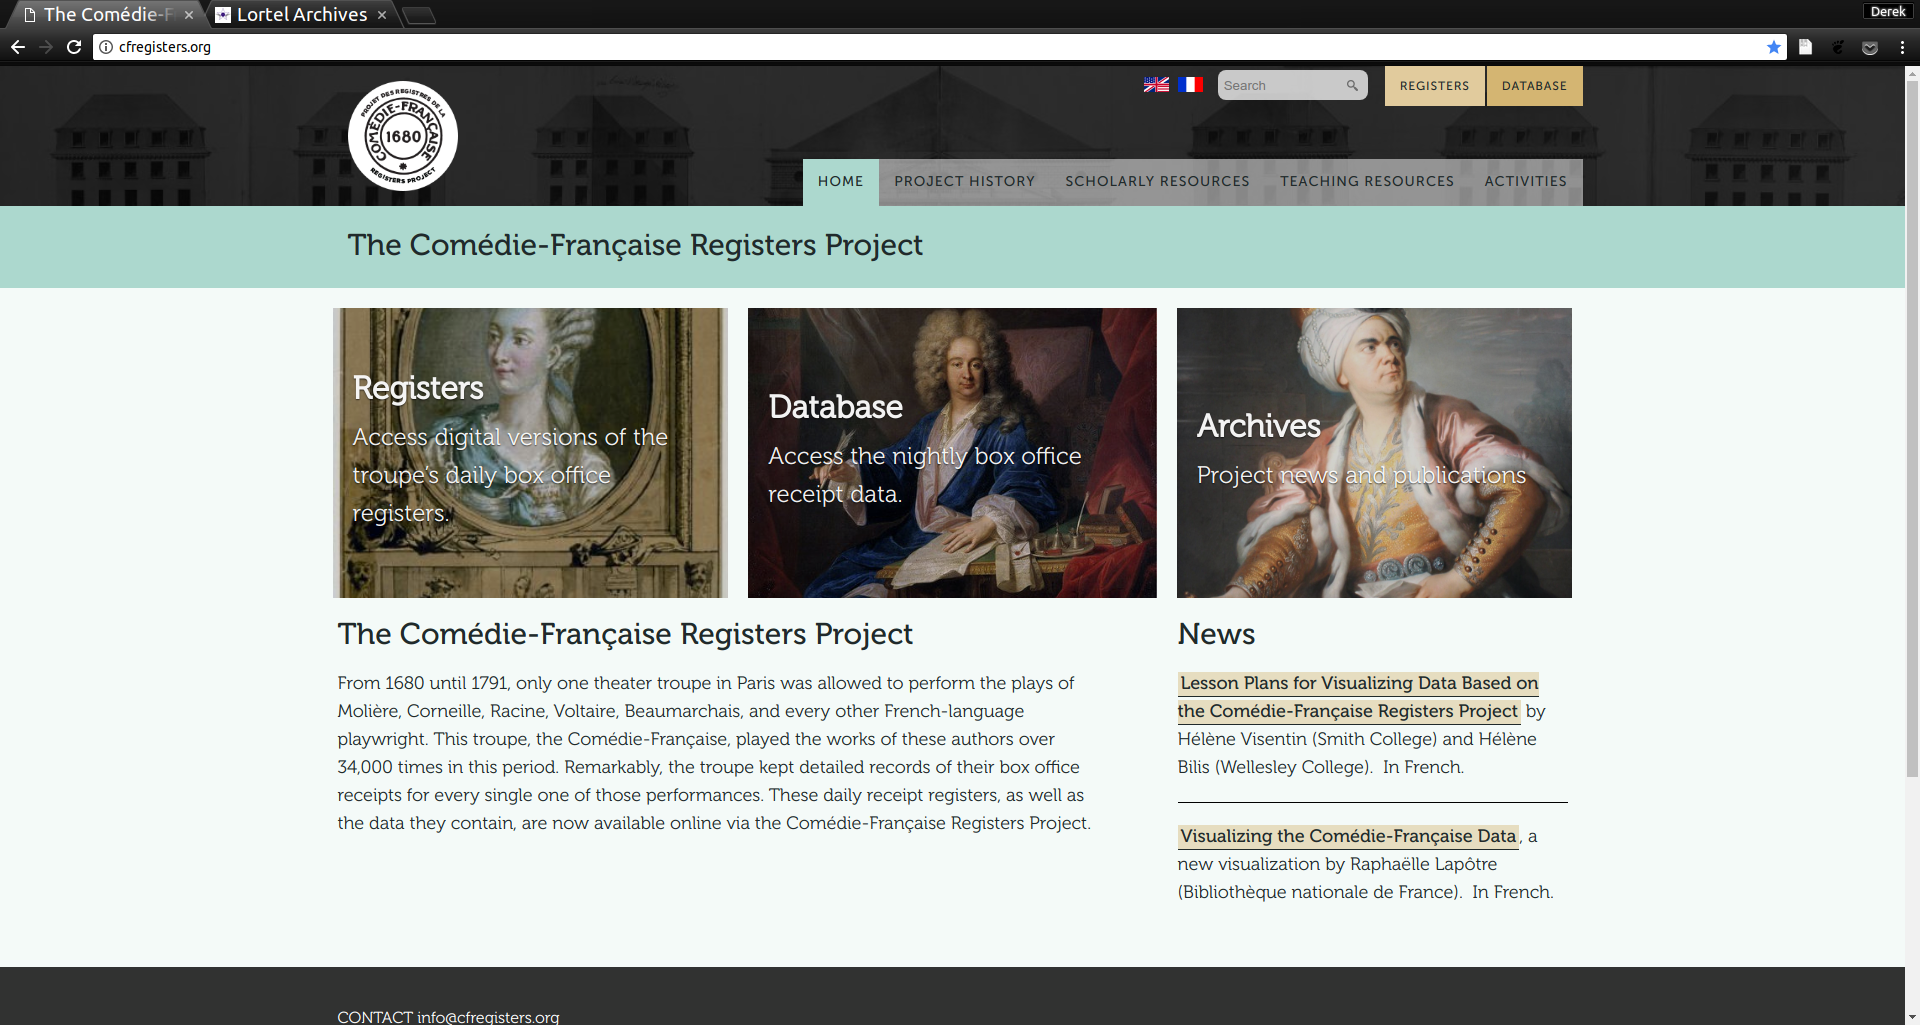Close the Lortel Archives tab
Screen dimensions: 1920x1025
(x=382, y=15)
